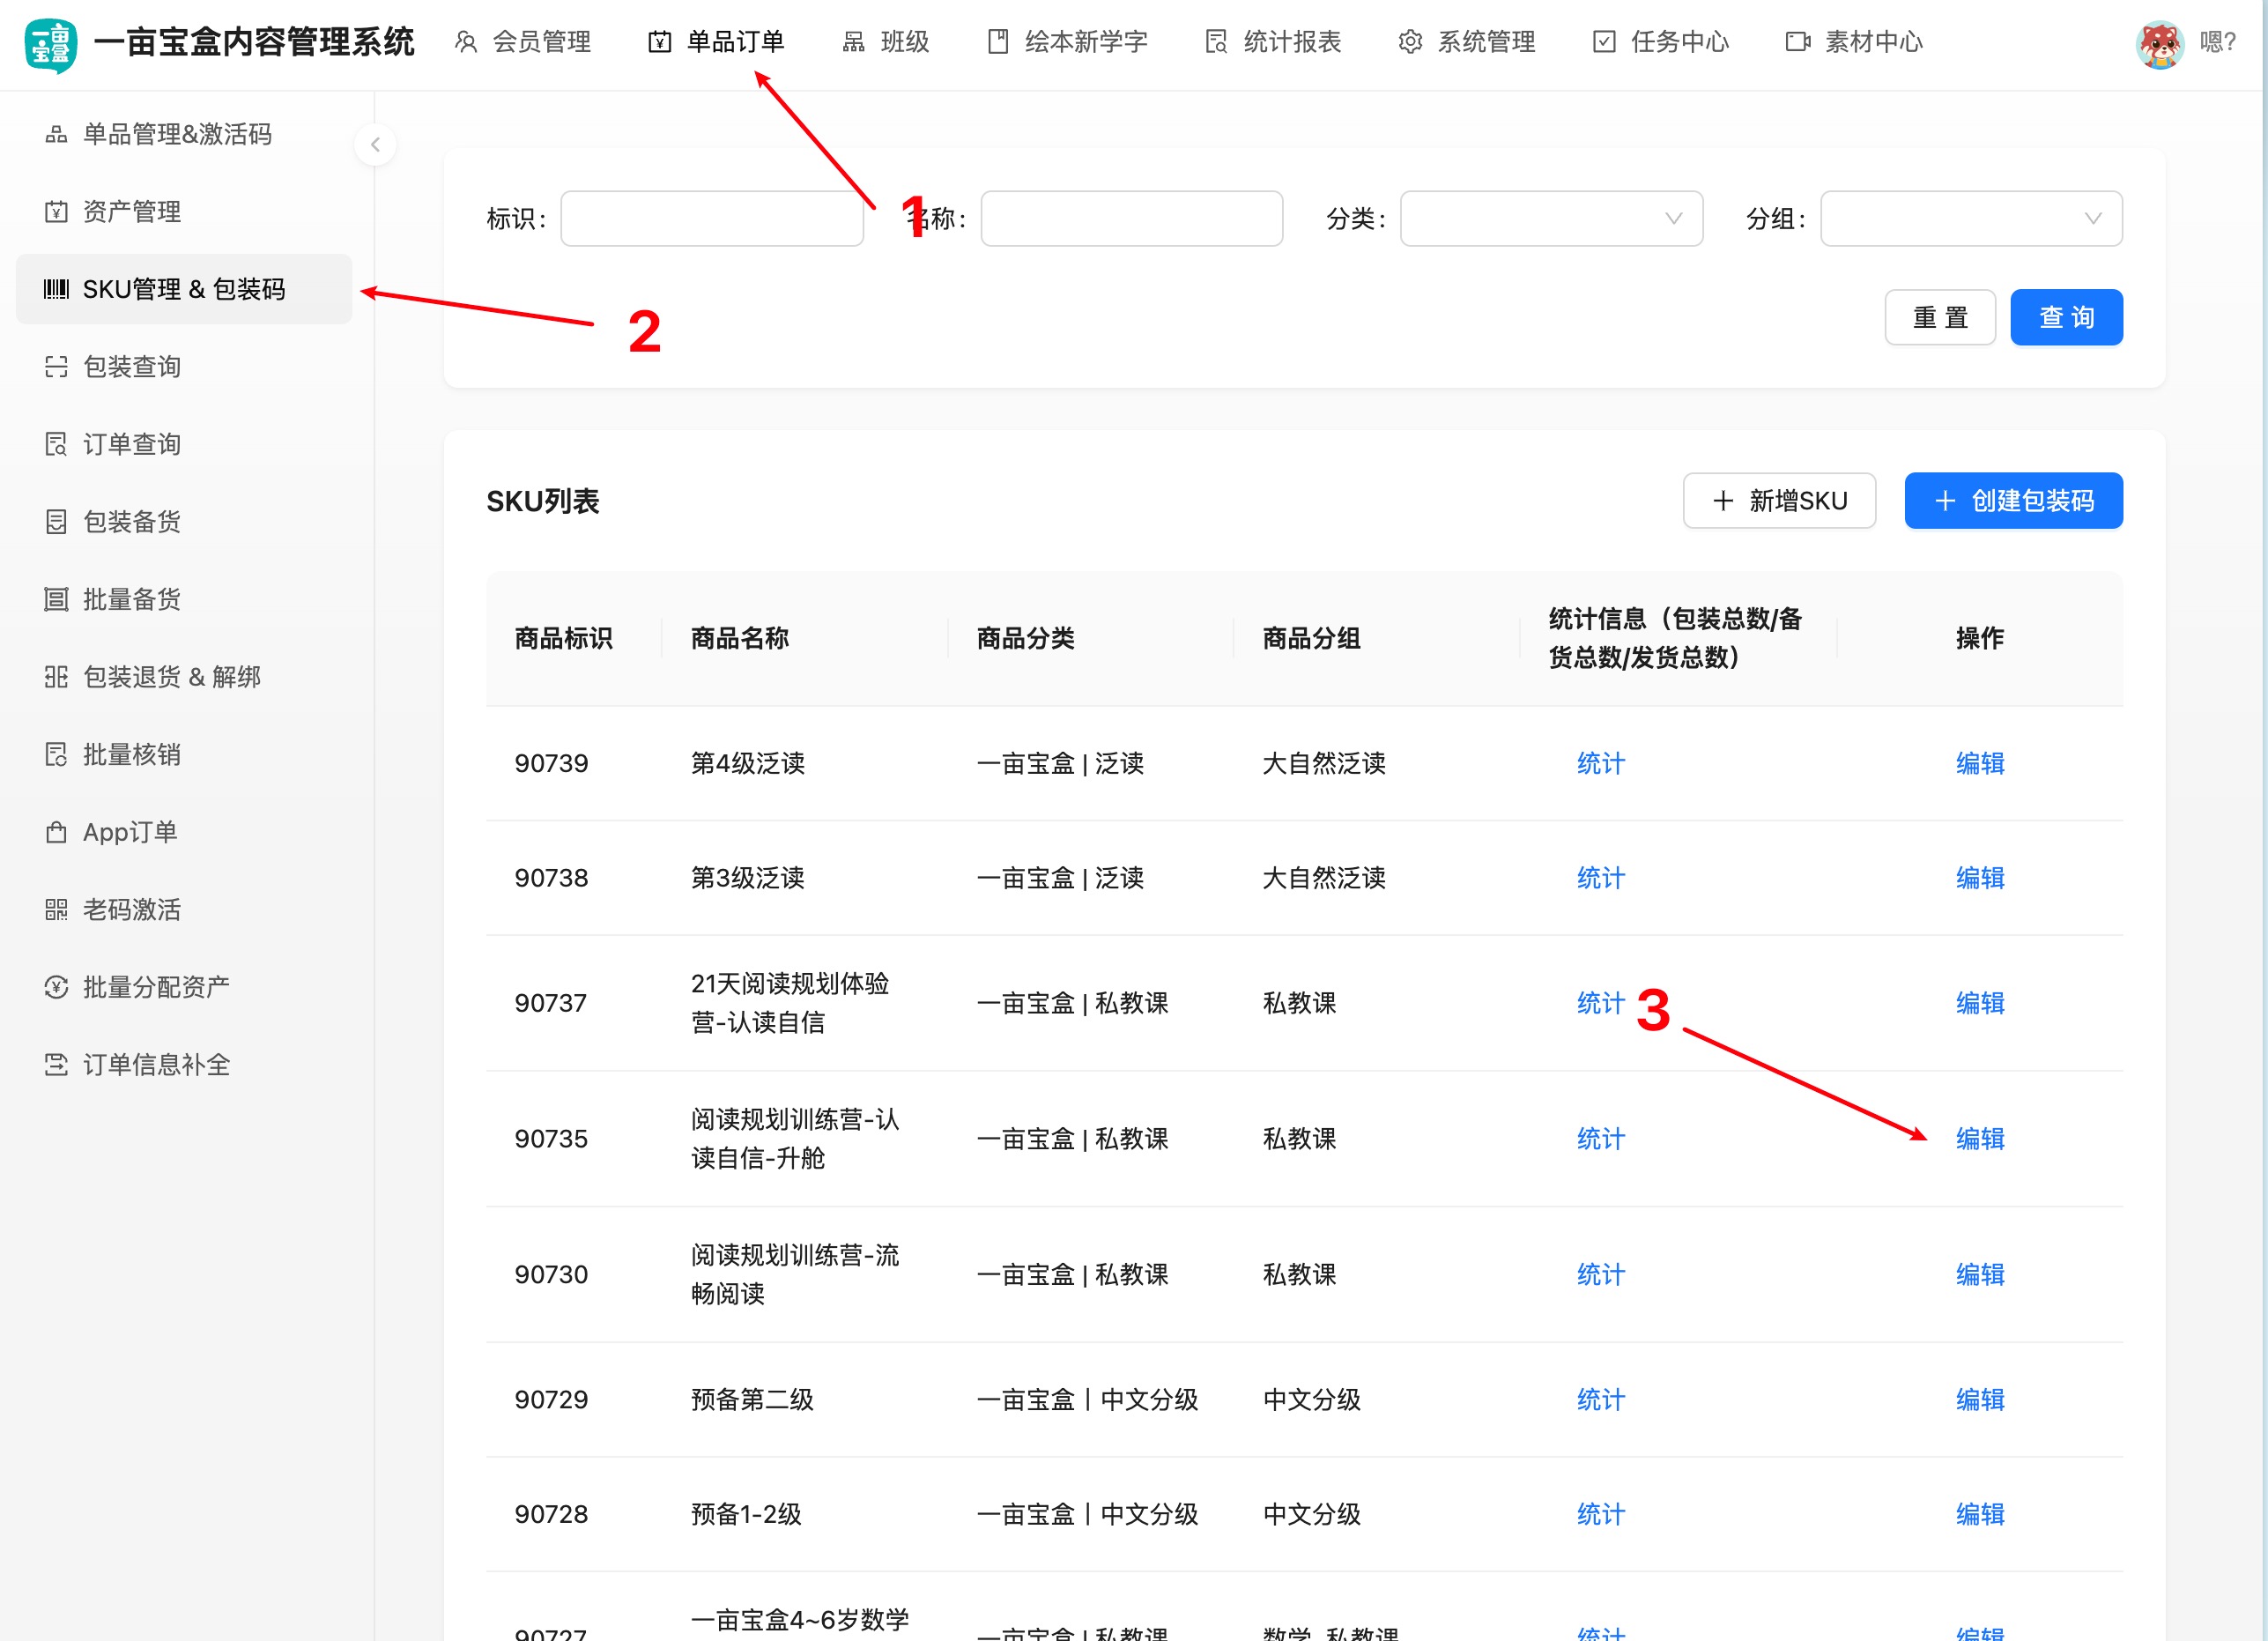Select 订单信息补全 in the sidebar
Viewport: 2268px width, 1641px height.
(x=156, y=1064)
